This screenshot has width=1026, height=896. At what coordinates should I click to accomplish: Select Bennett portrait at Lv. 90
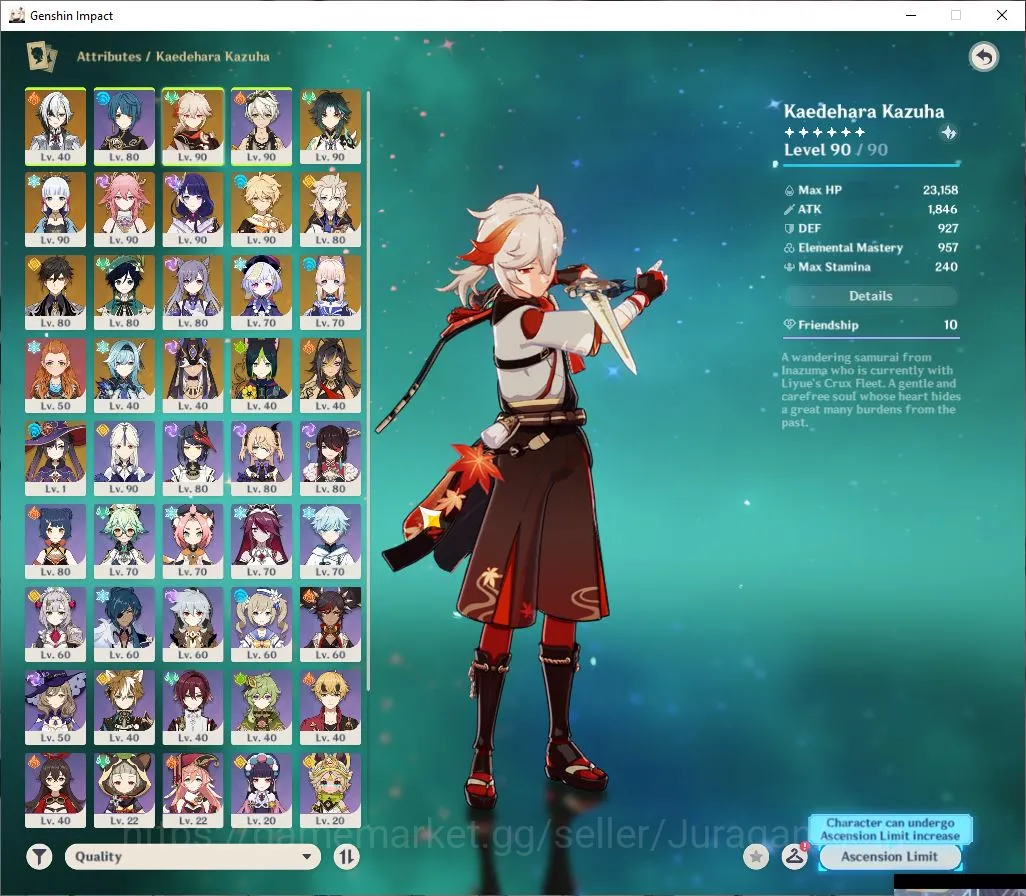262,126
